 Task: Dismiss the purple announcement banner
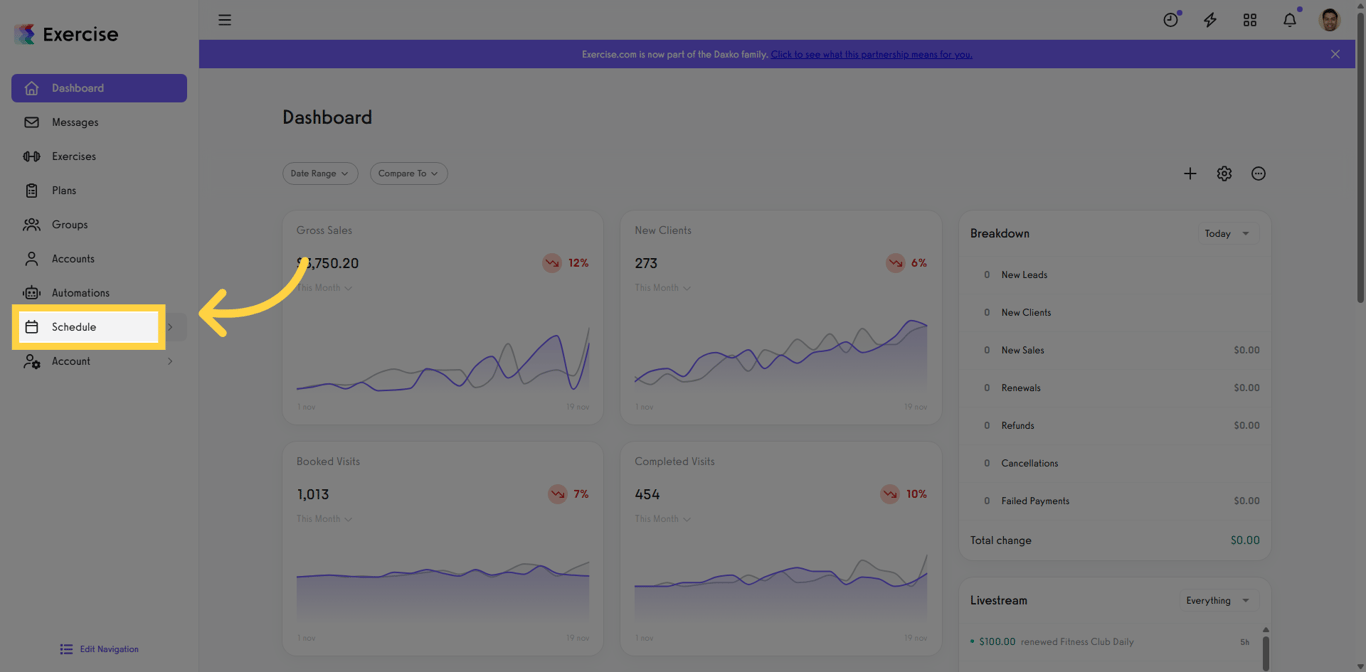click(1335, 54)
